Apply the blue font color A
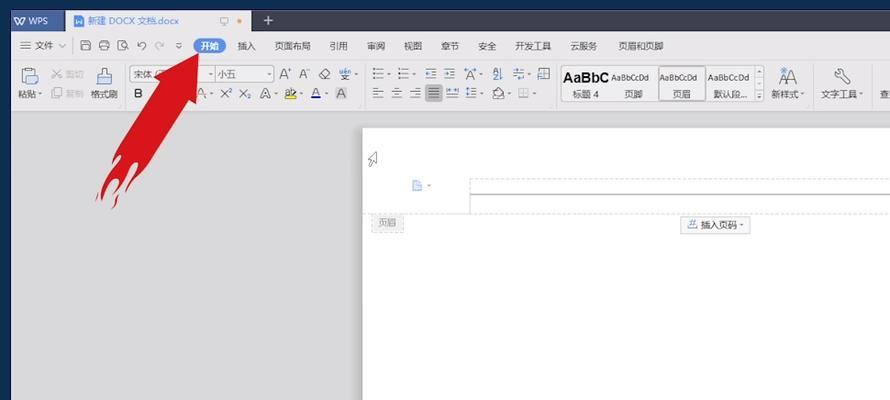The height and width of the screenshot is (400, 890). pyautogui.click(x=316, y=94)
